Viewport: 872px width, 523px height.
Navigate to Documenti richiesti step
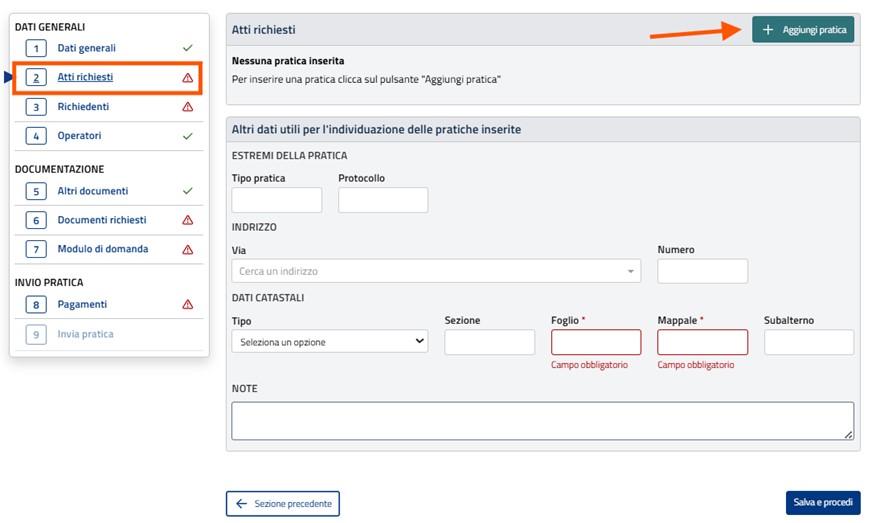coord(101,221)
